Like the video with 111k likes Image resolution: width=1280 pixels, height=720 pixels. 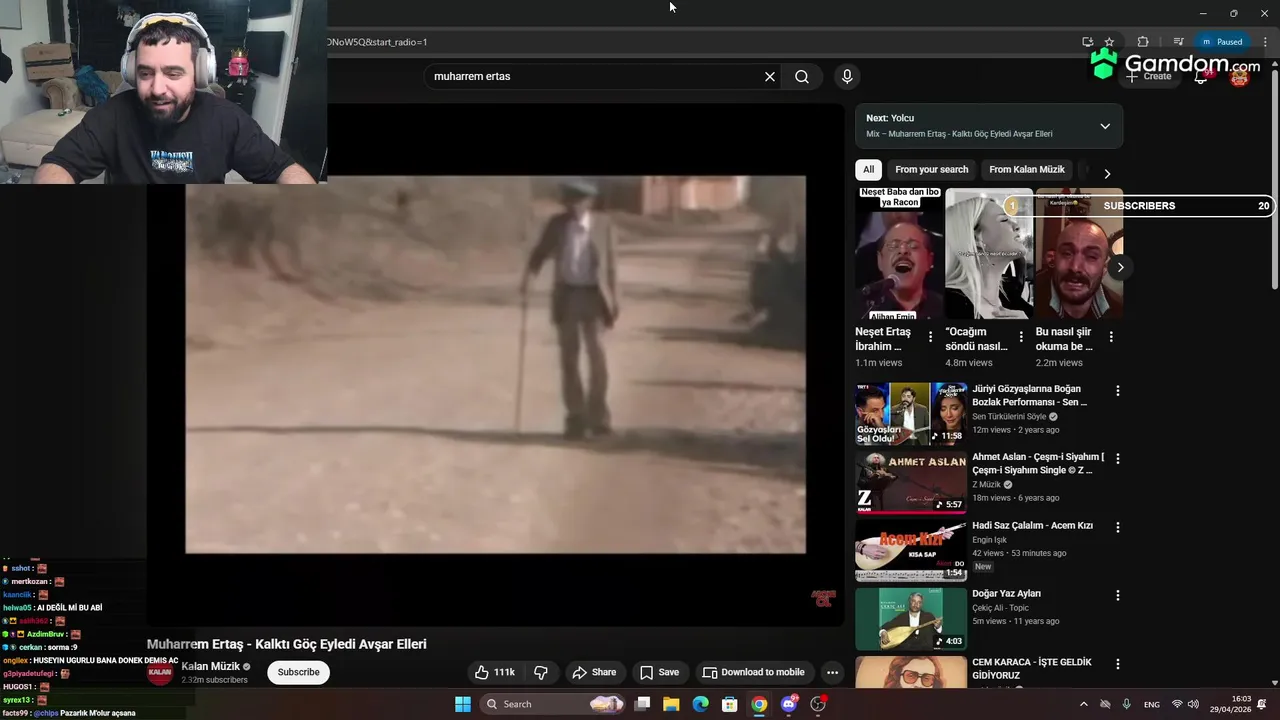pyautogui.click(x=495, y=672)
